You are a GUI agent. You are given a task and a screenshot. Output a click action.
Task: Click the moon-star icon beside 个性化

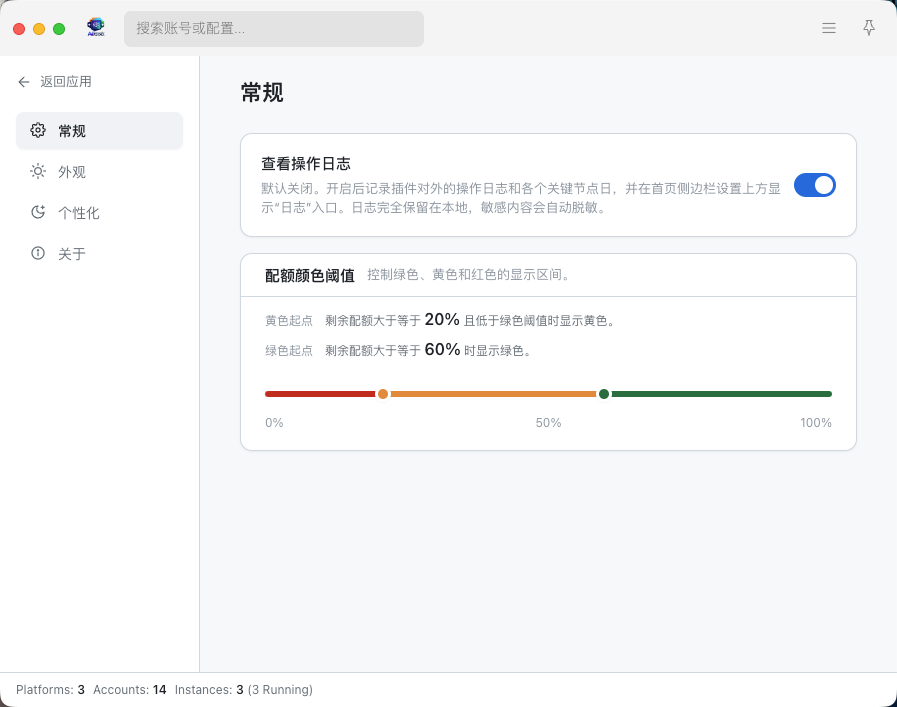pyautogui.click(x=38, y=213)
